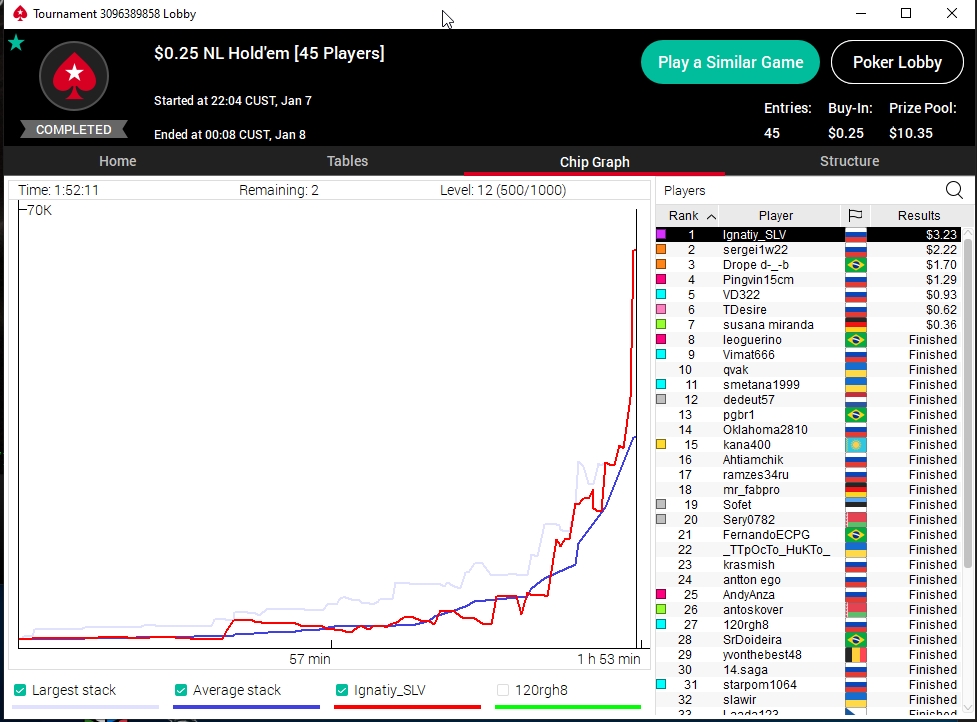Screen dimensions: 977x722
Task: Select player row mr_fabpro
Action: pyautogui.click(x=808, y=490)
